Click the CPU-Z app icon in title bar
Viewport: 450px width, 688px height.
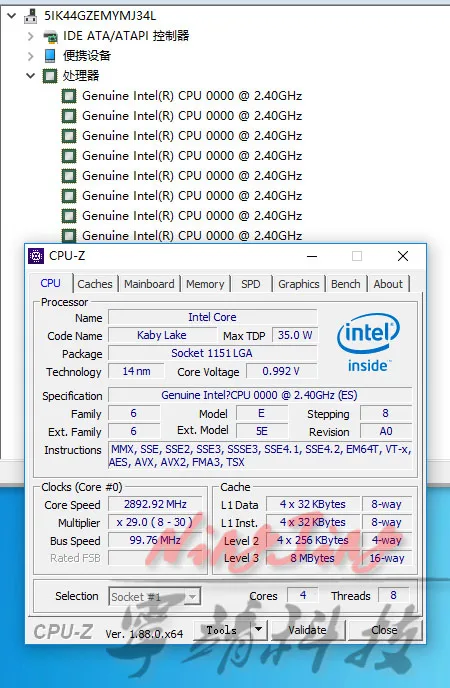36,255
